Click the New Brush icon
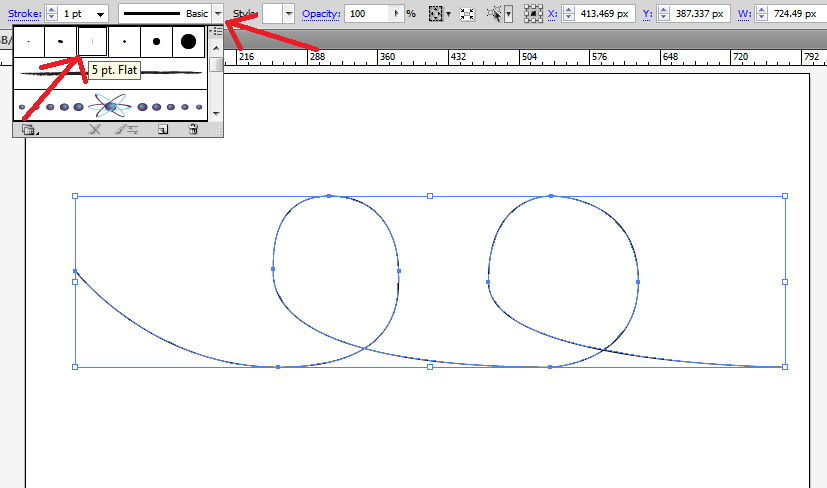The image size is (827, 488). point(163,129)
